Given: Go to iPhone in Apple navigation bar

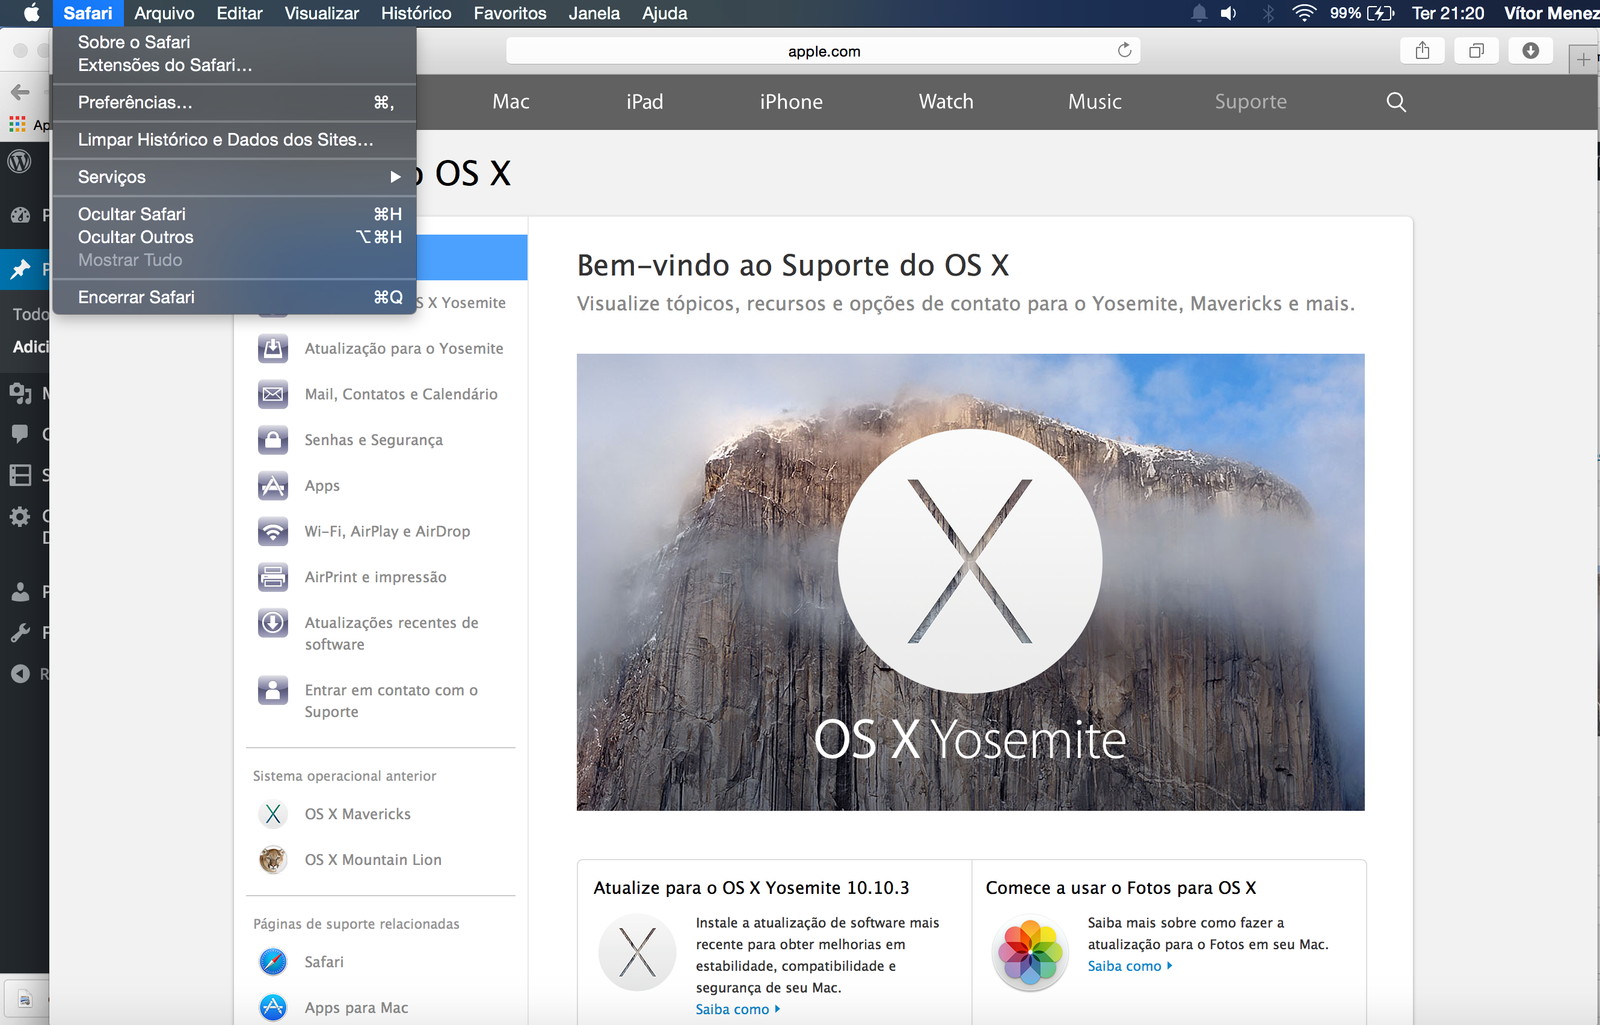Looking at the screenshot, I should click(791, 102).
